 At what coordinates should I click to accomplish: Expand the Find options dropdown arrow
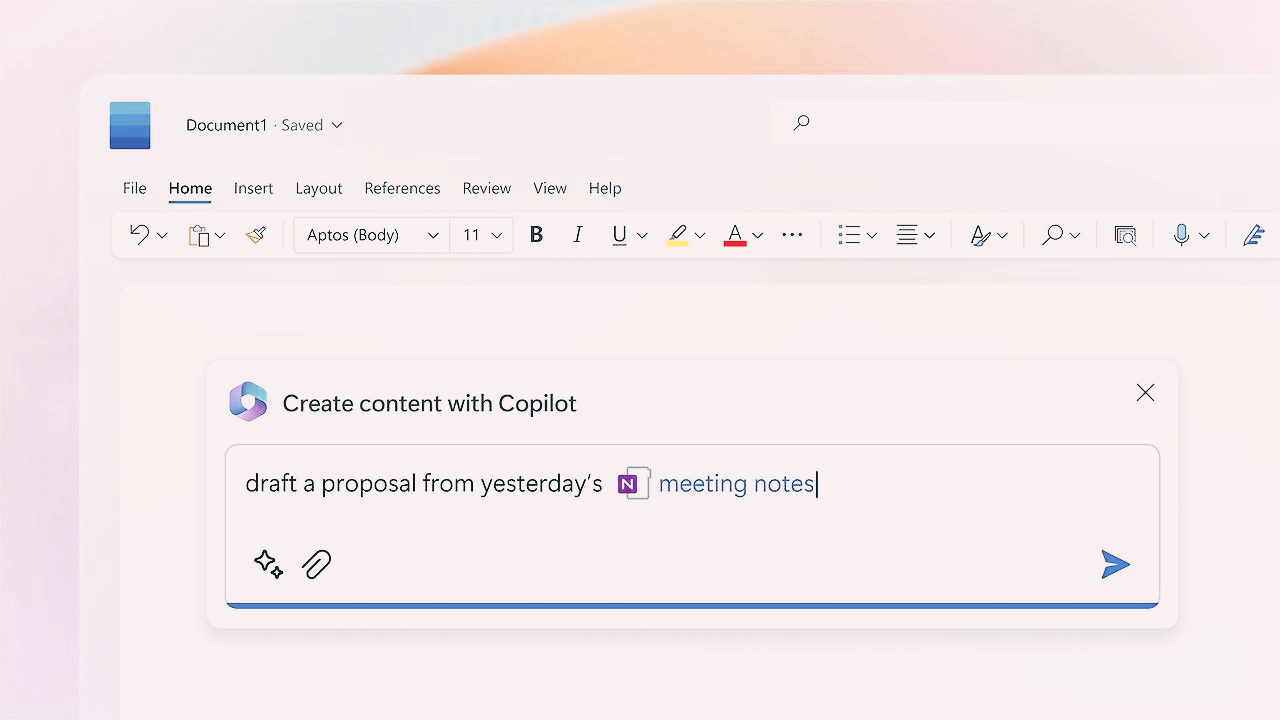[1075, 236]
